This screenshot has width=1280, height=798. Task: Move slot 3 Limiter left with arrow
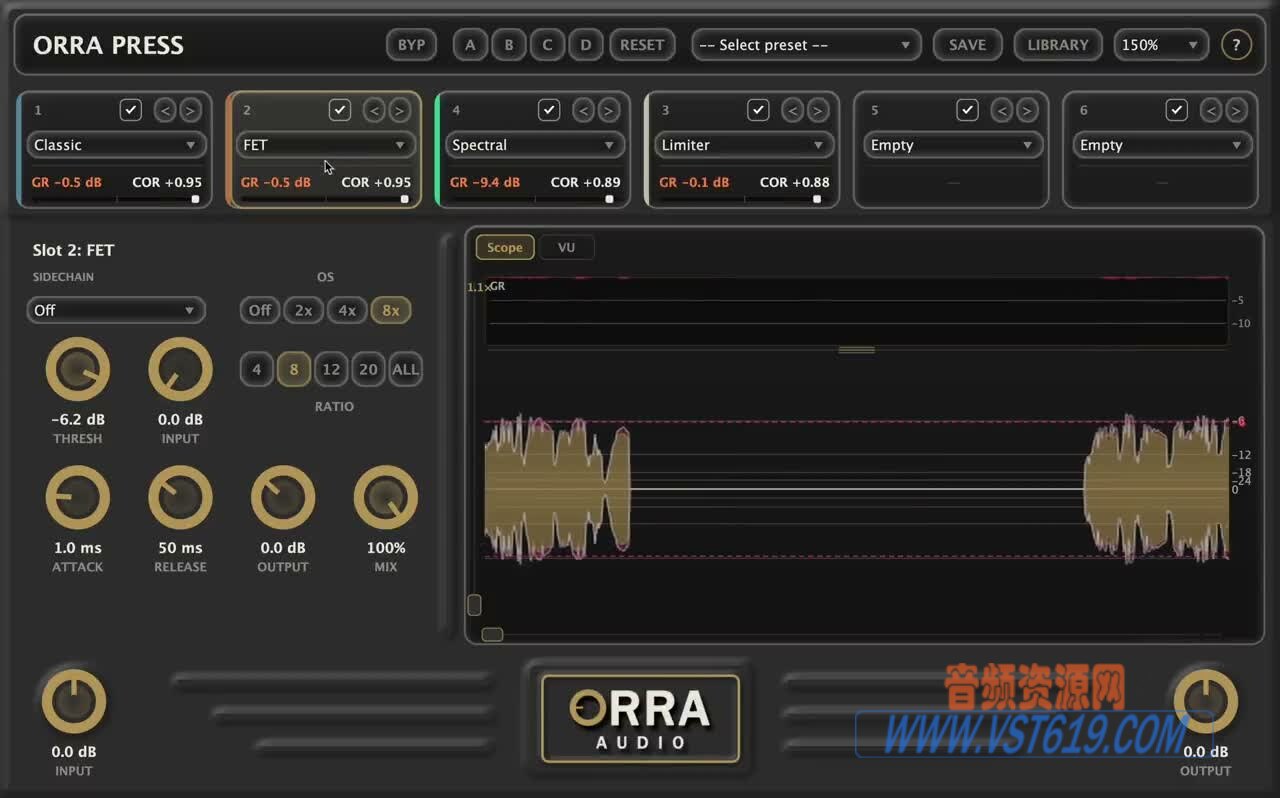[793, 110]
